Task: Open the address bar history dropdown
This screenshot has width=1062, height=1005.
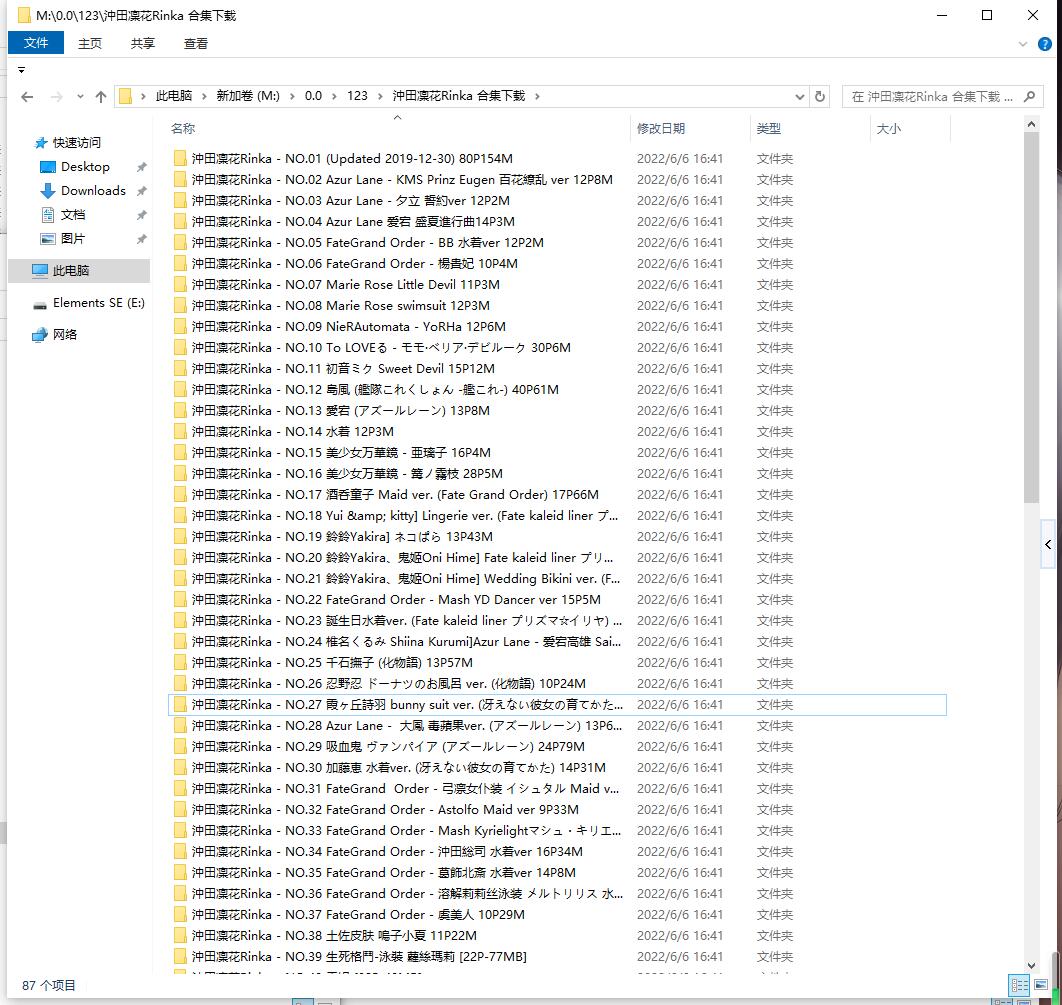Action: [x=800, y=97]
